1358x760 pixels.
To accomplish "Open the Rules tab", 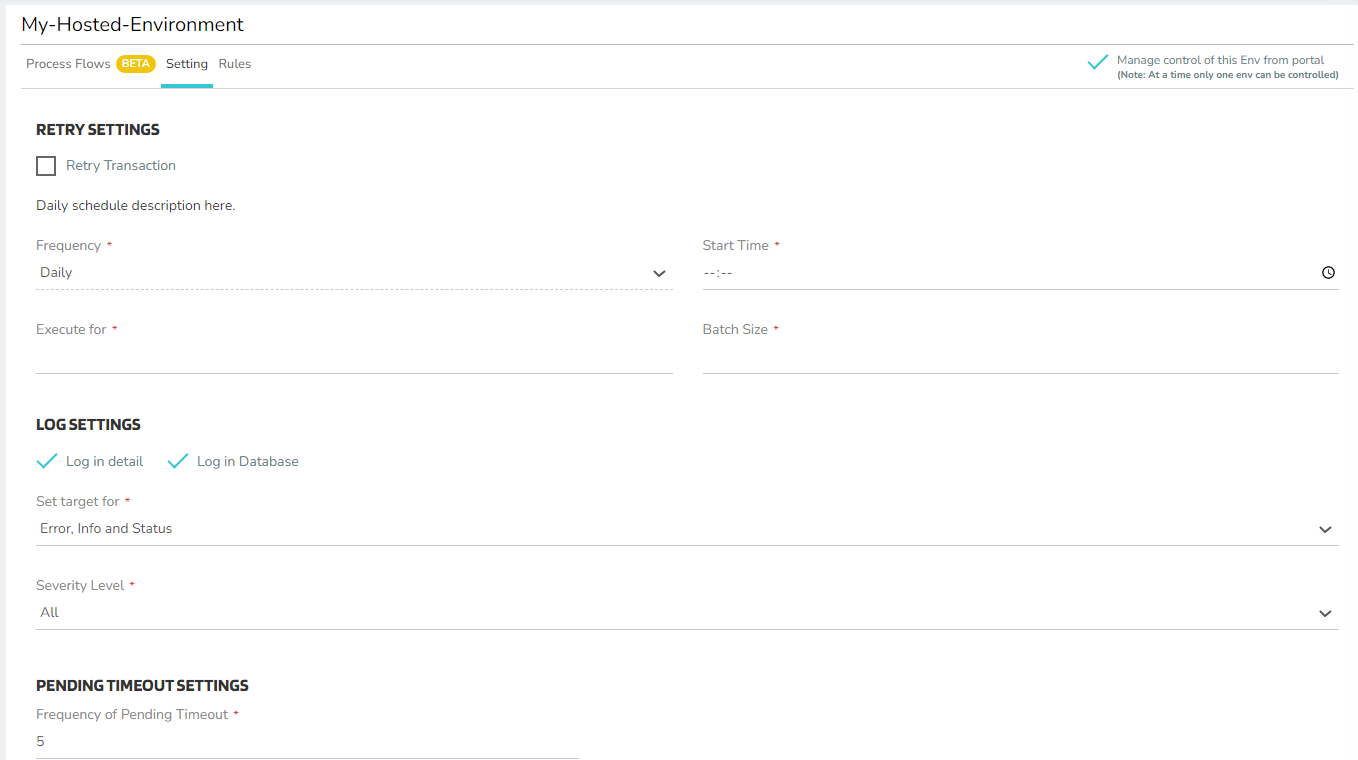I will 235,64.
